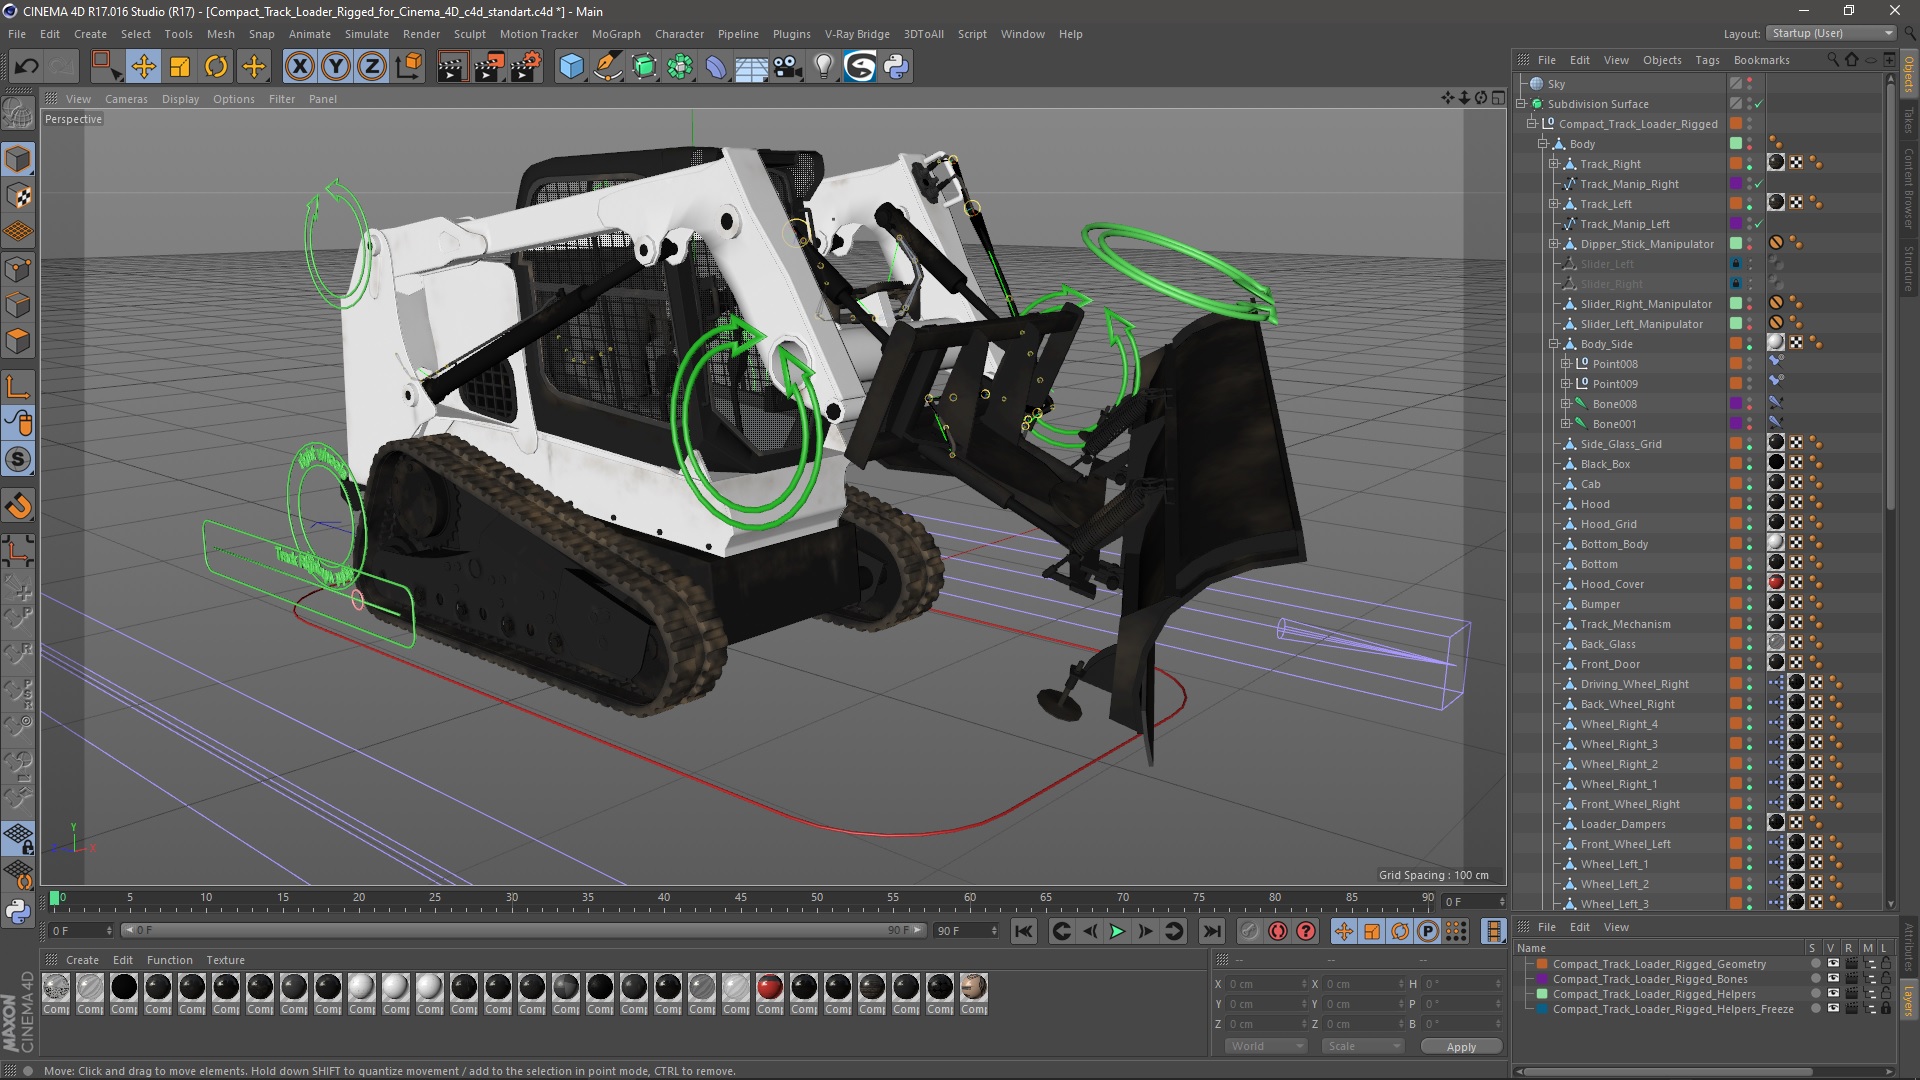Toggle X axis lock icon
The width and height of the screenshot is (1920, 1080).
[x=299, y=67]
